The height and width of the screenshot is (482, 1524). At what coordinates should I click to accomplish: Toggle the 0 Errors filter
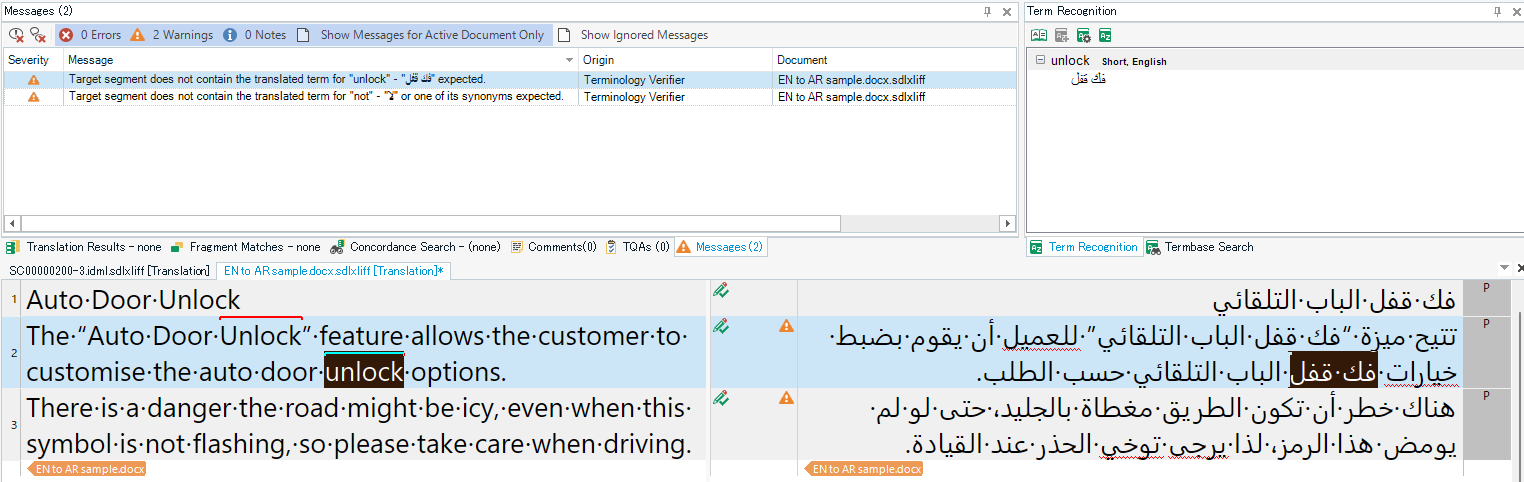click(90, 35)
